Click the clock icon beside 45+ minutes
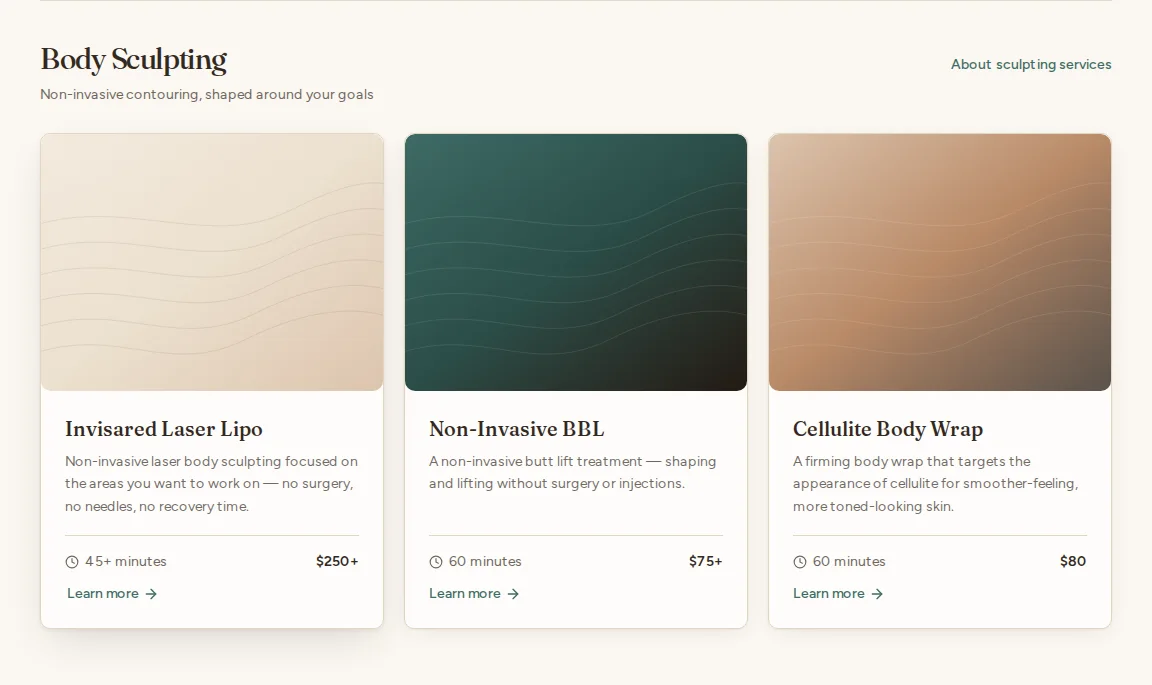1152x685 pixels. [72, 562]
